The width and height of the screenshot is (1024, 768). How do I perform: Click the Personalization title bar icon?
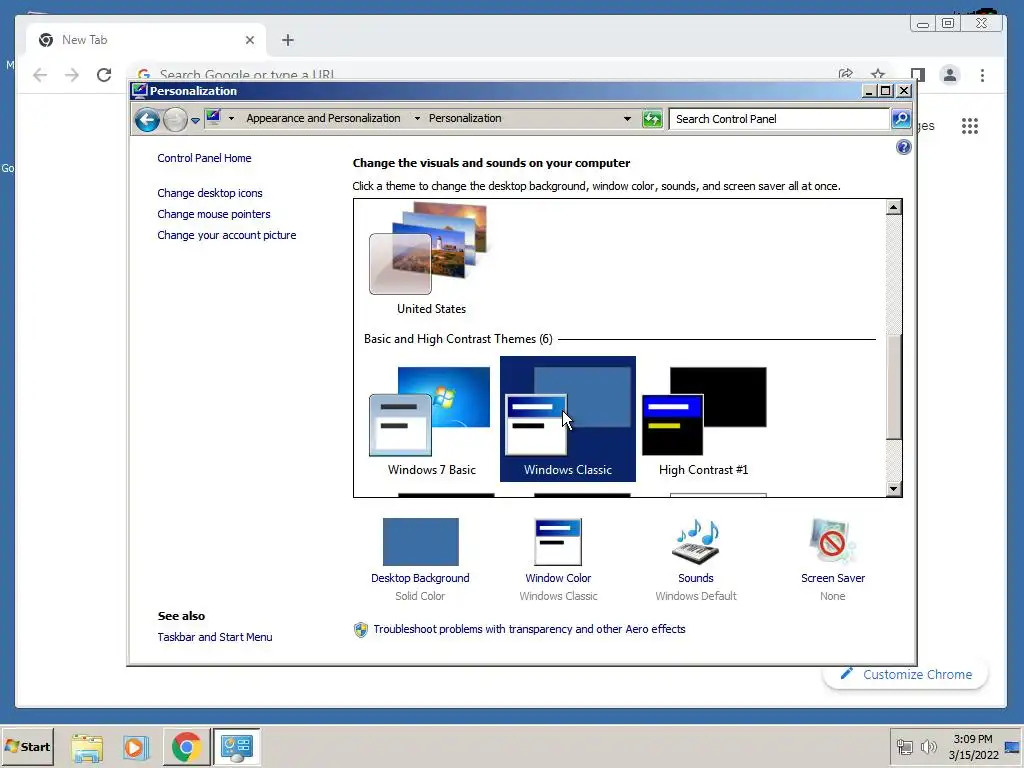139,91
